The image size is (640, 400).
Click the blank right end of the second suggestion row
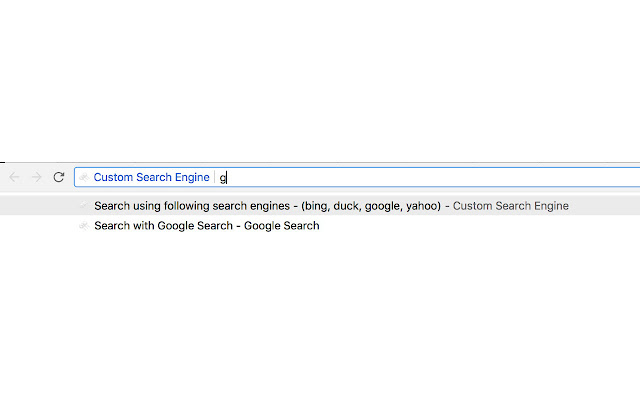coord(500,226)
